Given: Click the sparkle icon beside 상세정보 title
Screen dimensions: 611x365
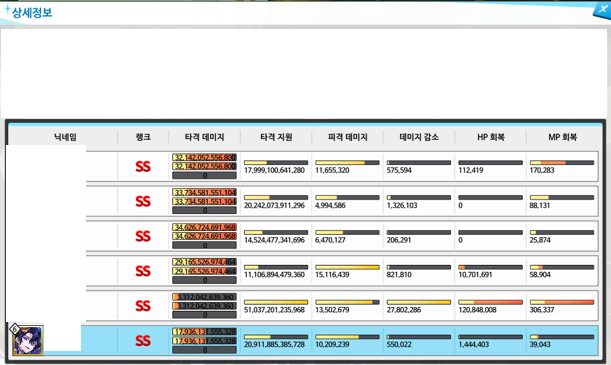Looking at the screenshot, I should click(7, 9).
